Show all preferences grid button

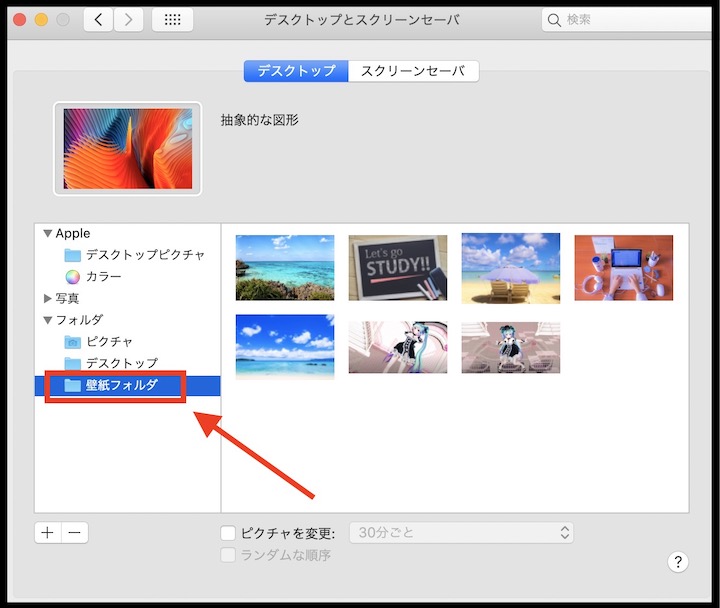coord(172,20)
